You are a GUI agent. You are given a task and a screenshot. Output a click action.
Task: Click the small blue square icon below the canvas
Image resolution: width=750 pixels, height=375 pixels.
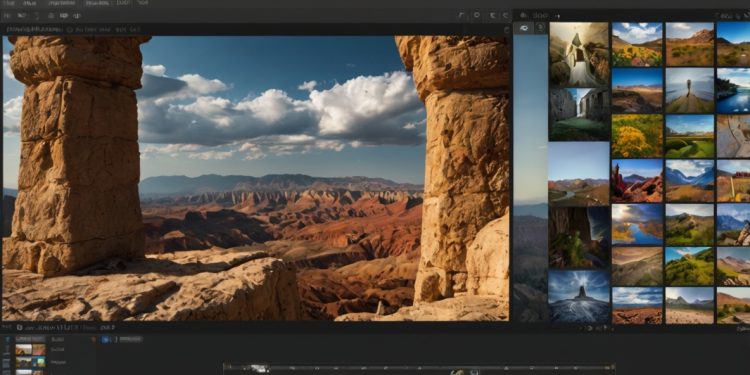[106, 339]
